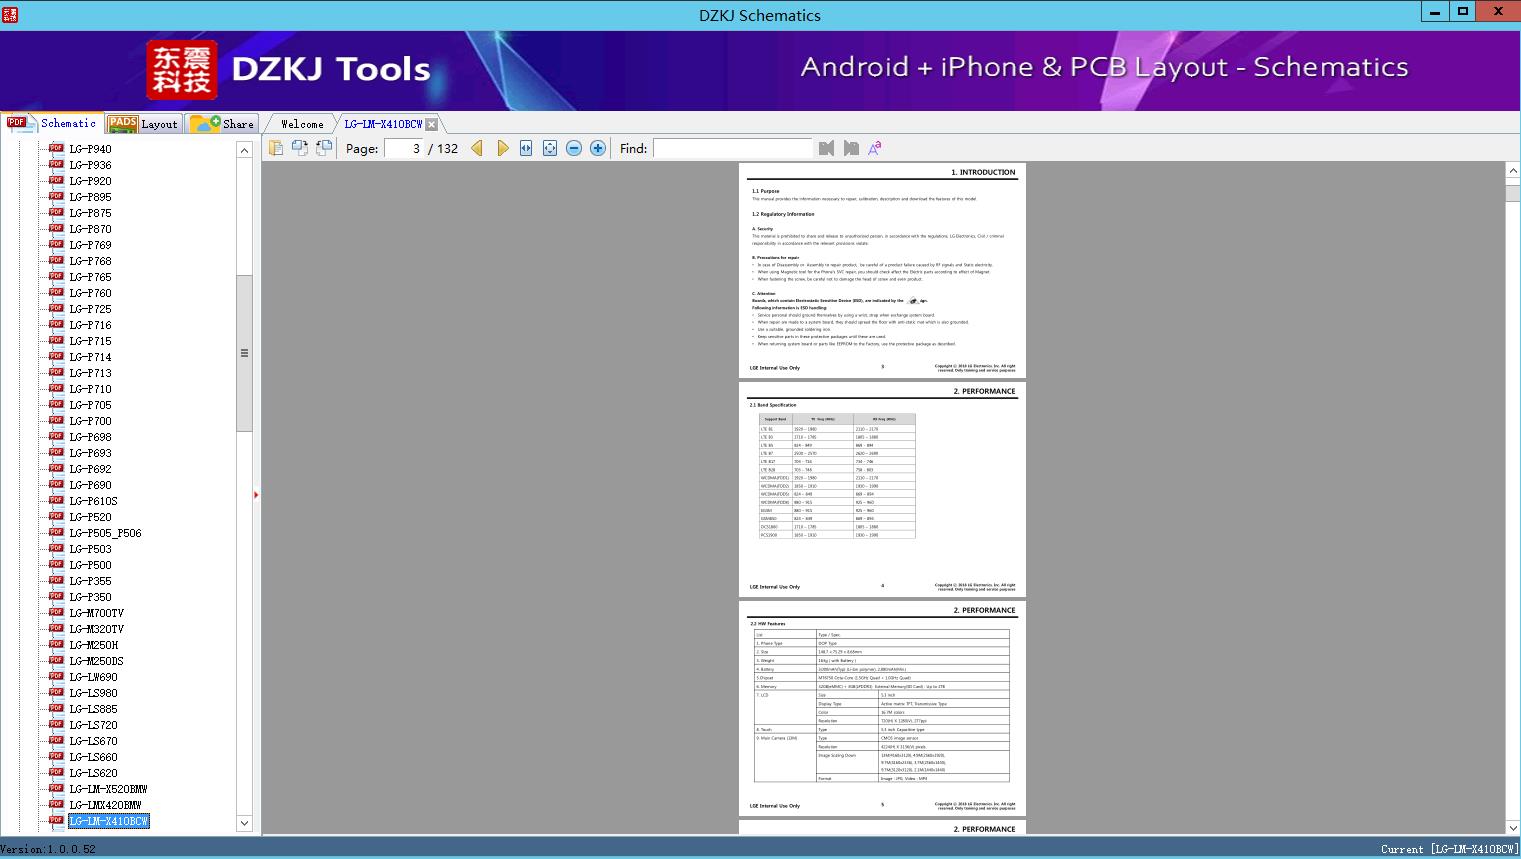Open LG-P610S schematic entry
Screen dimensions: 1521x859
[x=93, y=501]
